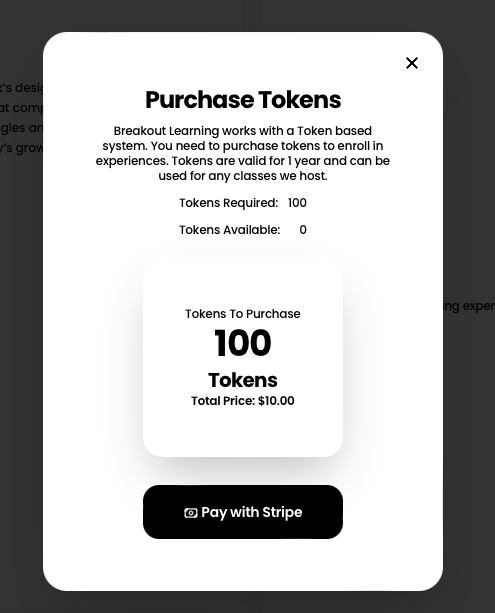Click the 100 value next to Tokens Required
Image resolution: width=495 pixels, height=613 pixels.
click(x=297, y=203)
